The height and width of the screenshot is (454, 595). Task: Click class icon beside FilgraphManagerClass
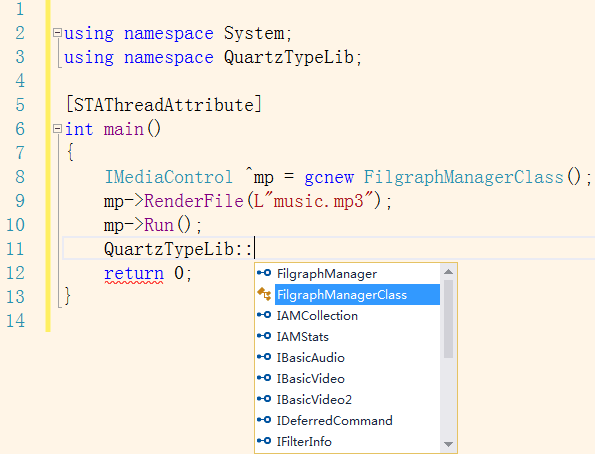264,294
